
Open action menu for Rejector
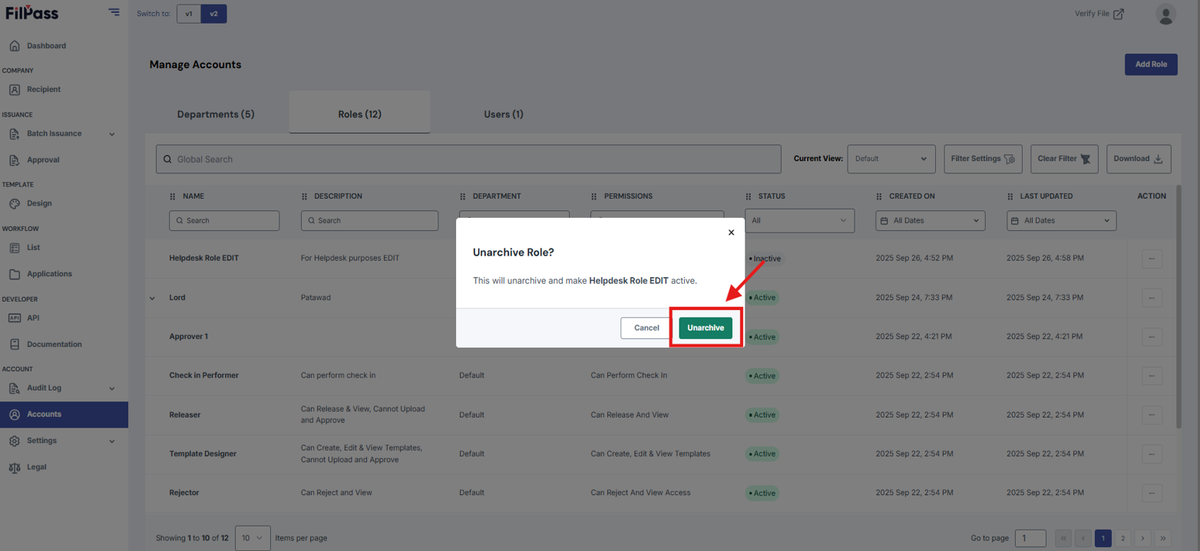1151,493
